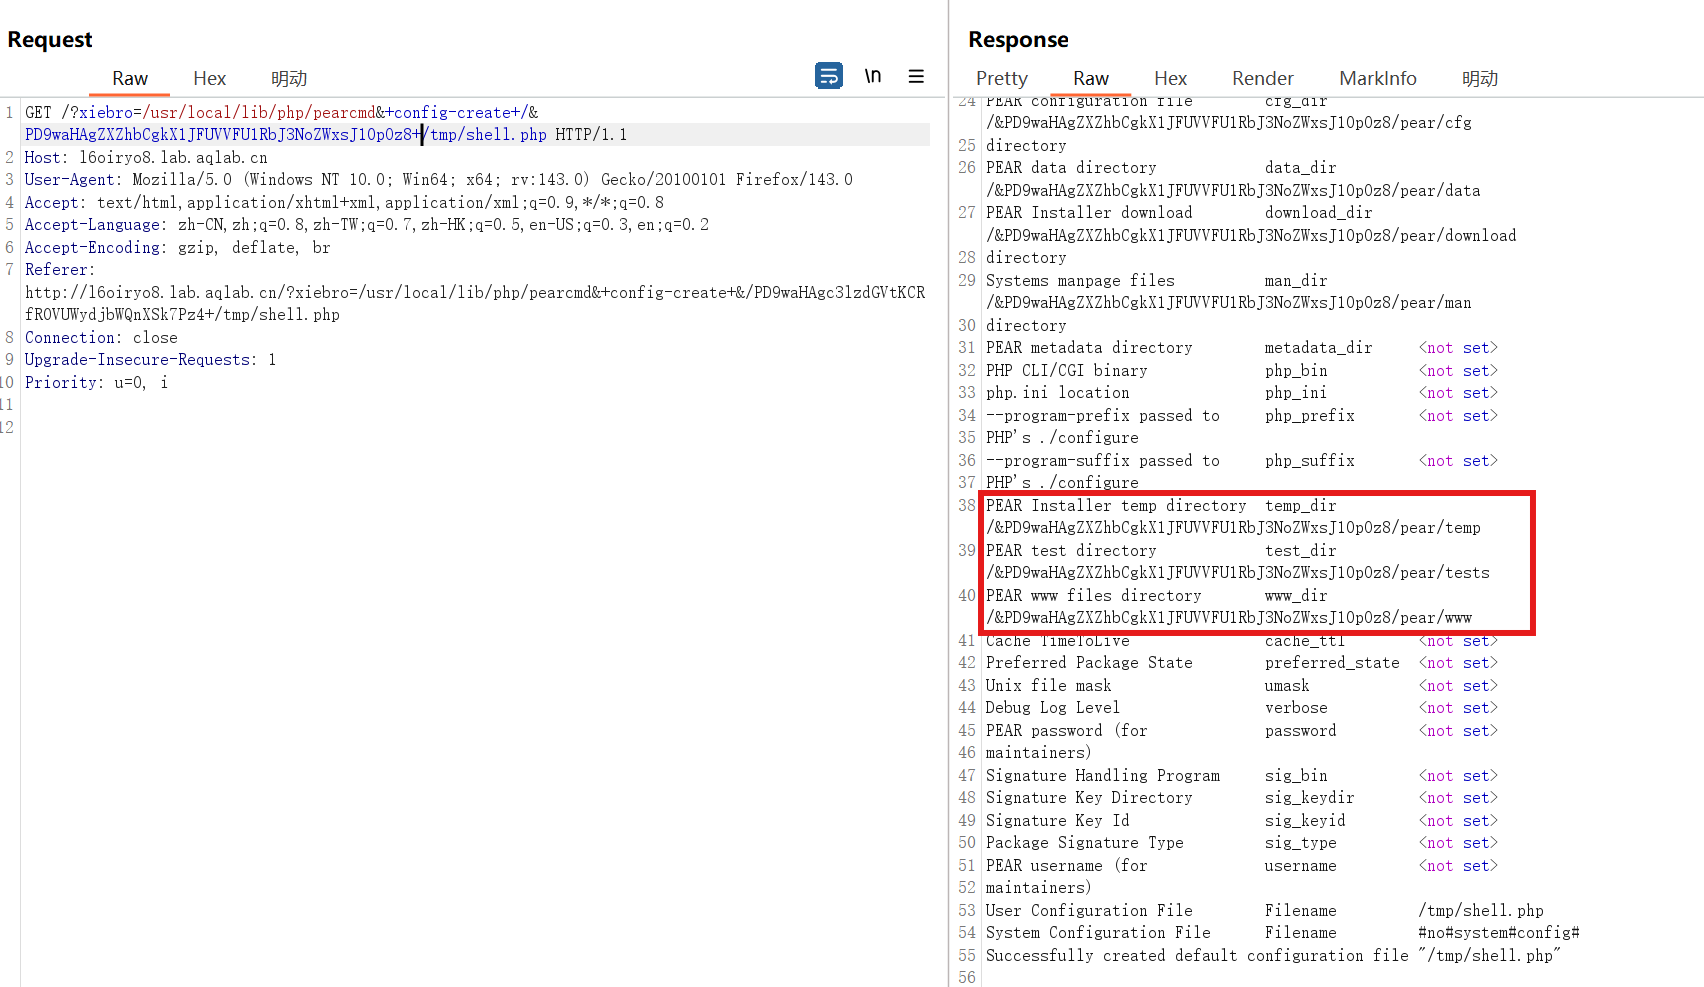The image size is (1704, 987).
Task: Click 'Signature Key Directory' response line
Action: tap(1089, 798)
